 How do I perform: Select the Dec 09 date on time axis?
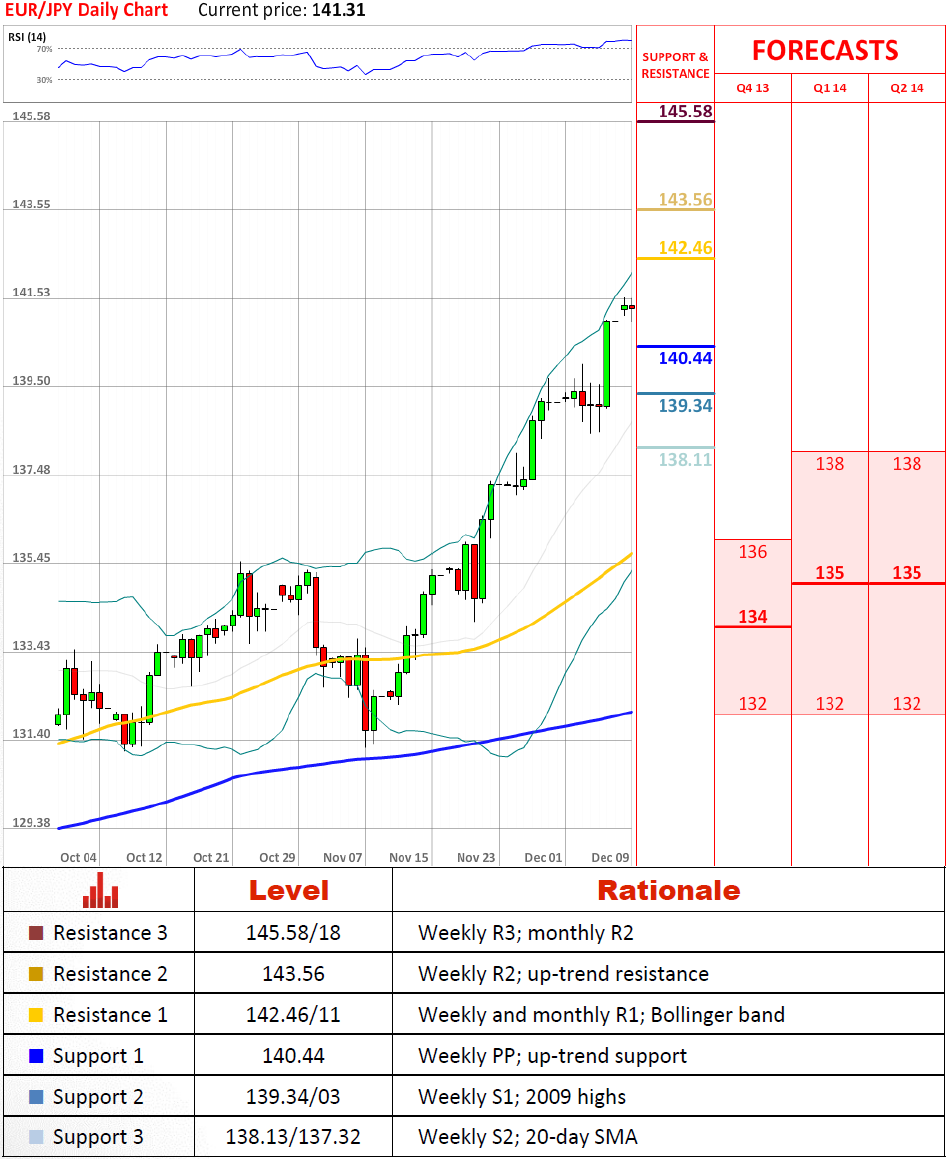click(609, 857)
